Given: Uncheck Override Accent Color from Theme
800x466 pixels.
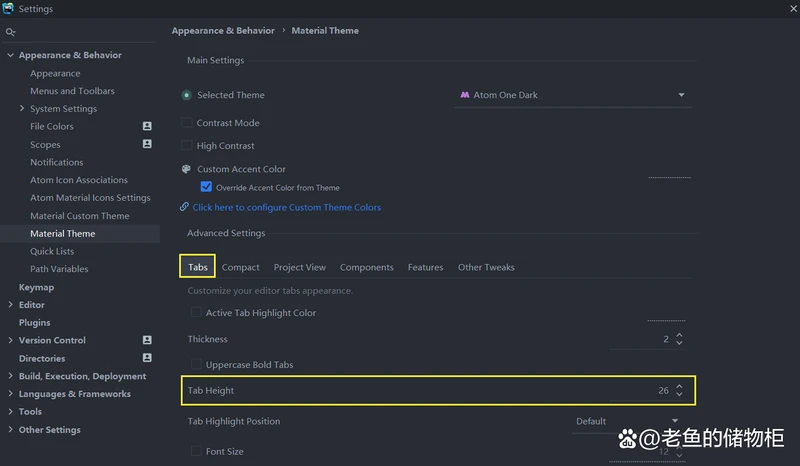Looking at the screenshot, I should tap(206, 187).
